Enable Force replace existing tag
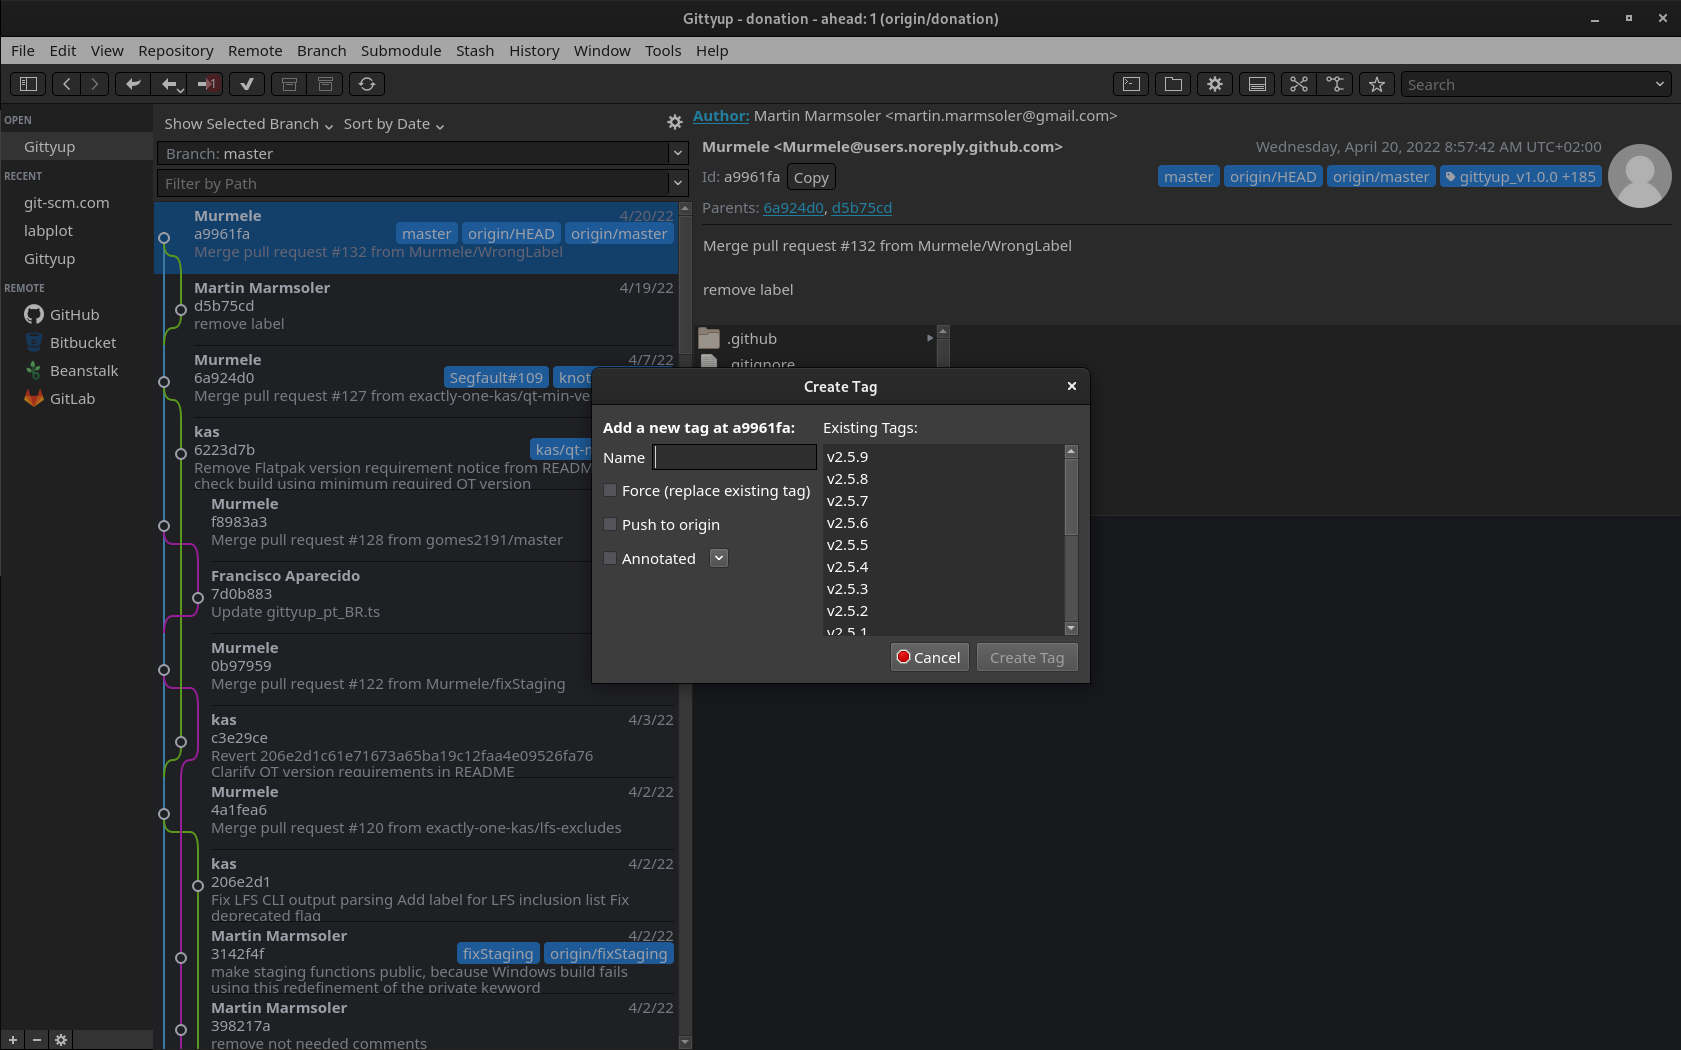Viewport: 1681px width, 1050px height. tap(610, 490)
